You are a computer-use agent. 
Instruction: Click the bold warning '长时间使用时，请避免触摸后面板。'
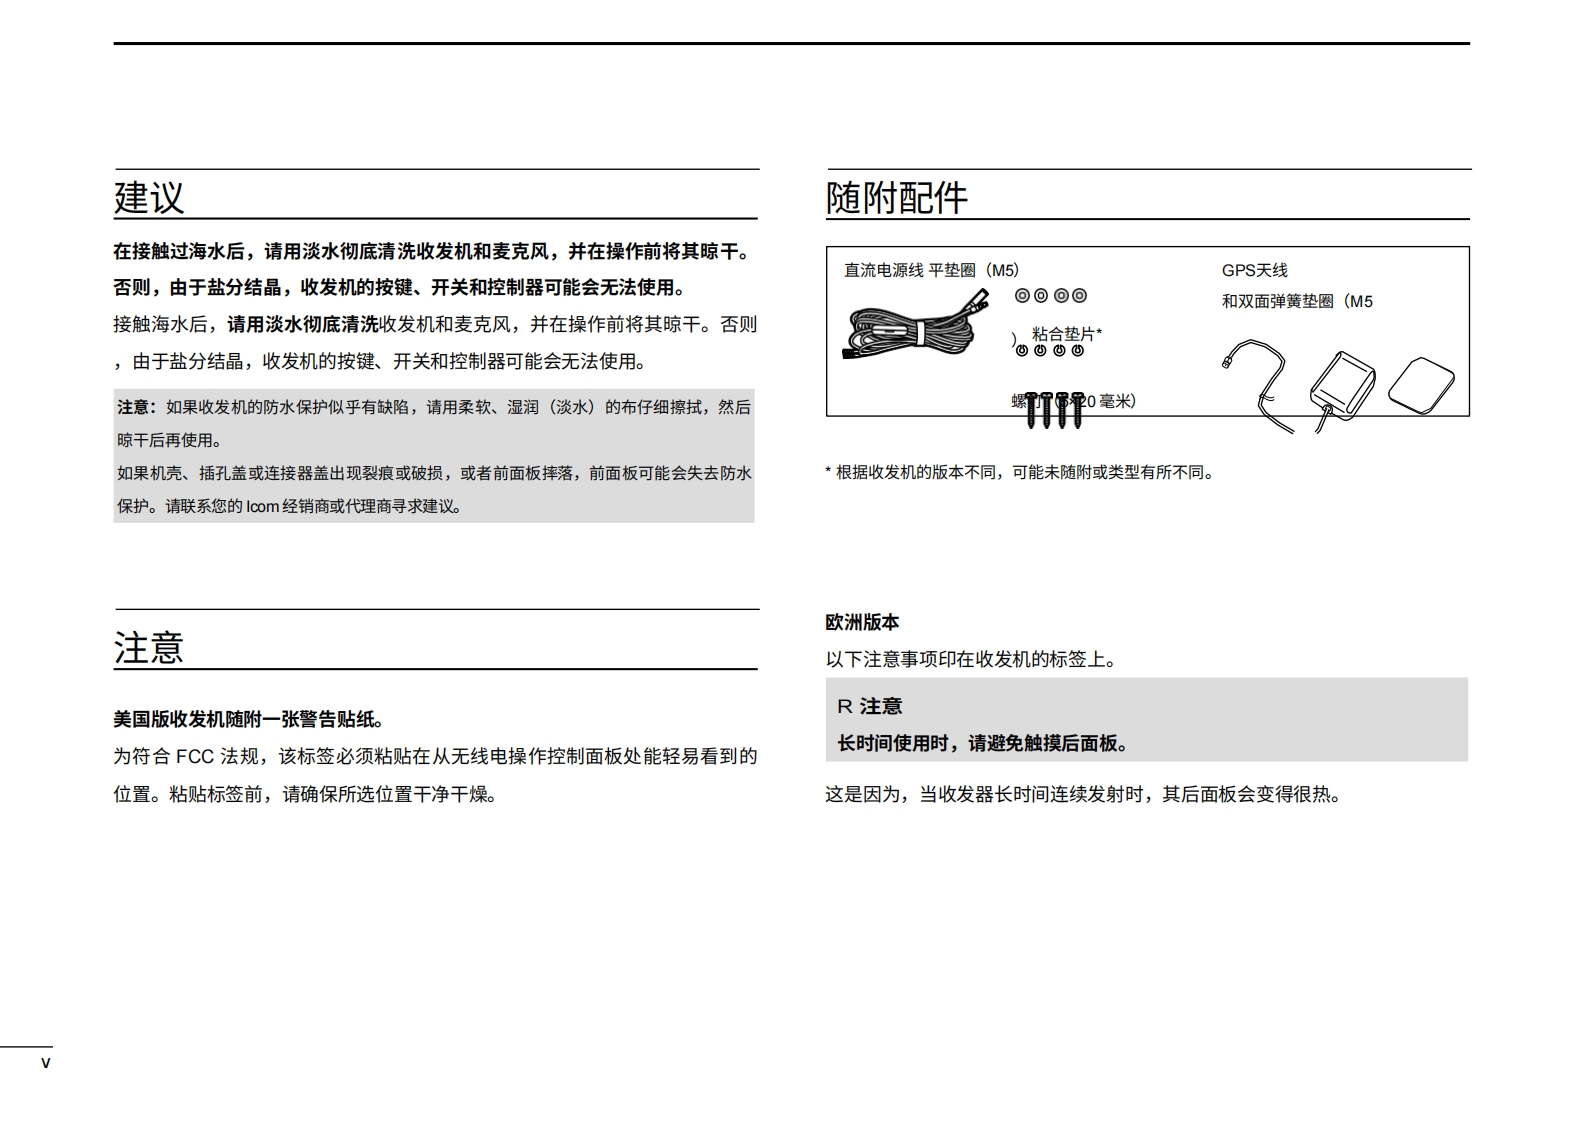(984, 743)
